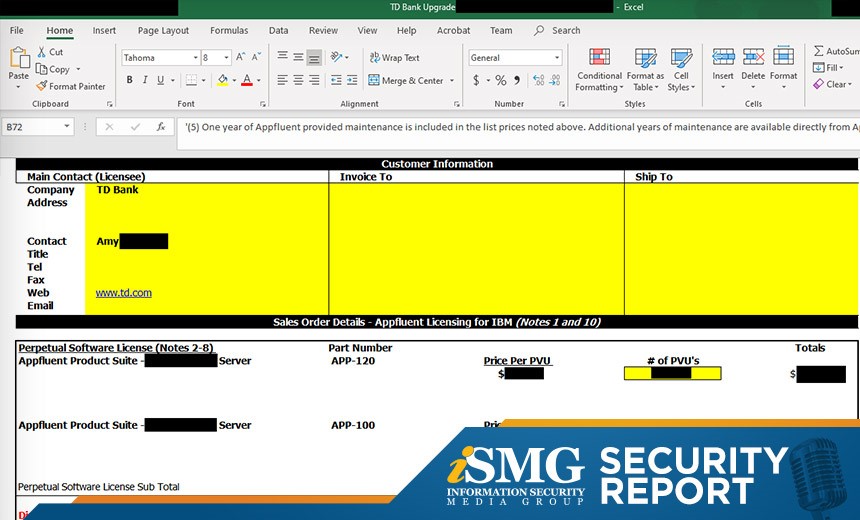Screen dimensions: 860x520
Task: Apply Comma Style number format
Action: point(517,81)
